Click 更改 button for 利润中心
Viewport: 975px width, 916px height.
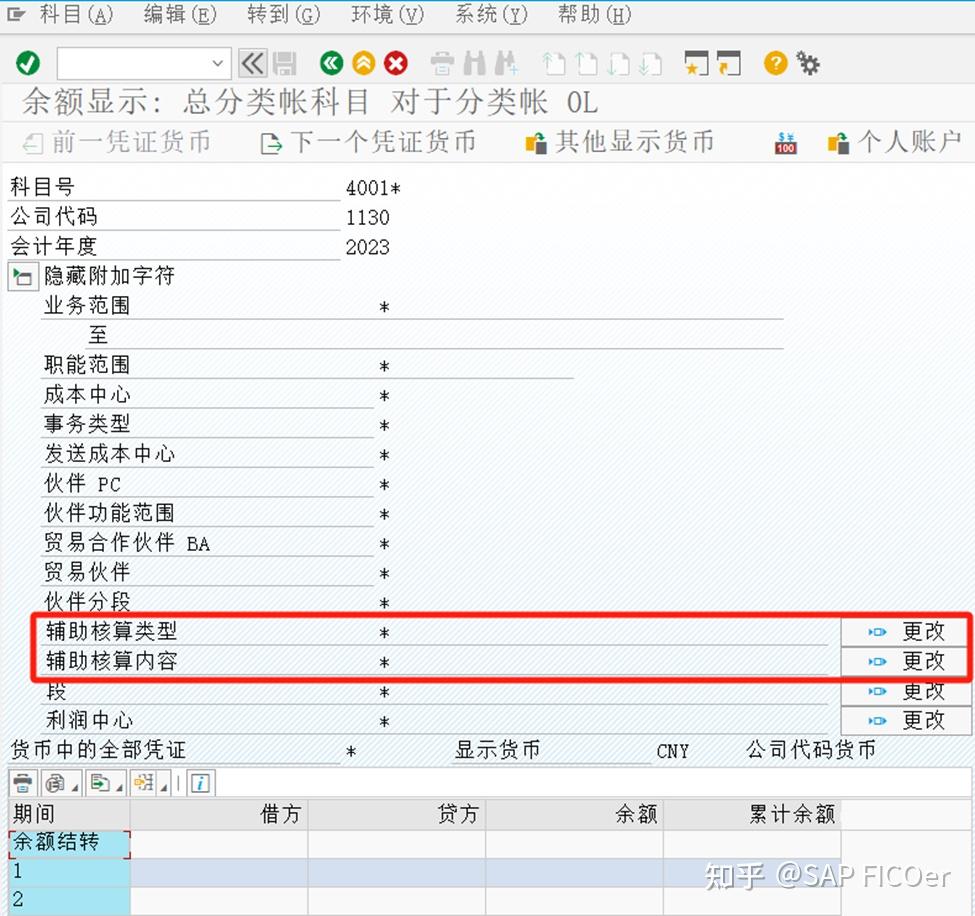click(905, 721)
